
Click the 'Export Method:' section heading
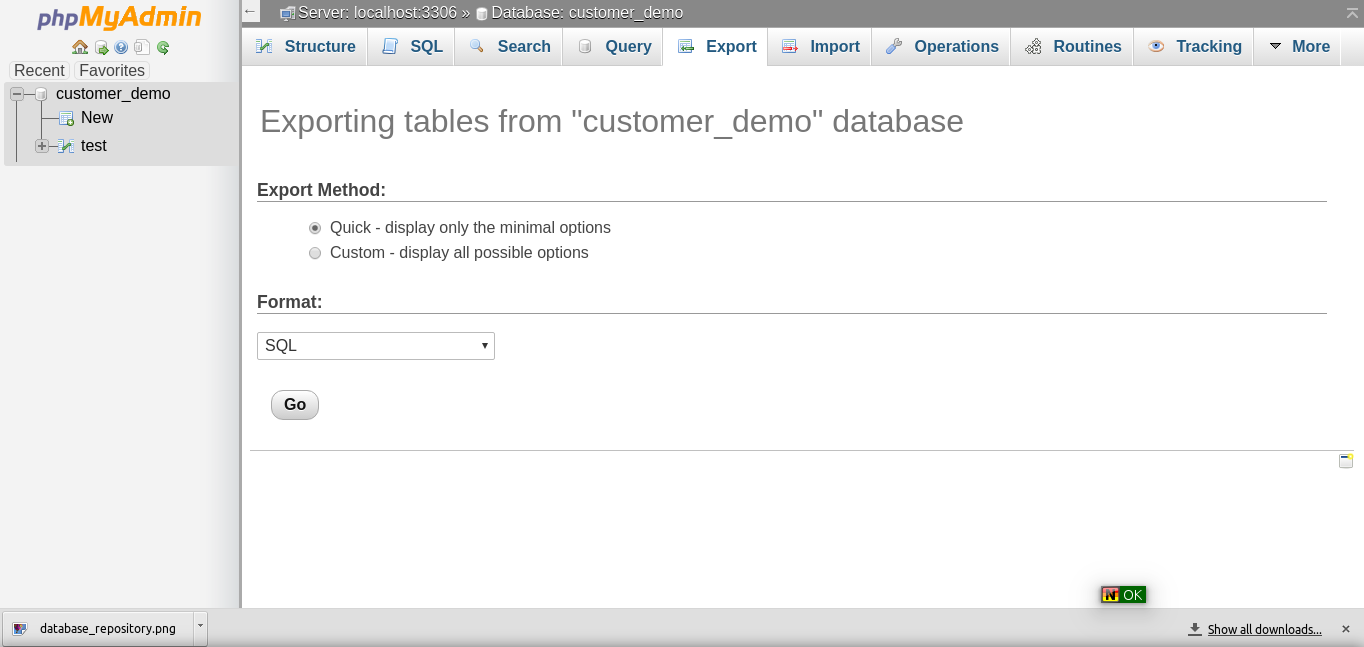click(x=321, y=190)
